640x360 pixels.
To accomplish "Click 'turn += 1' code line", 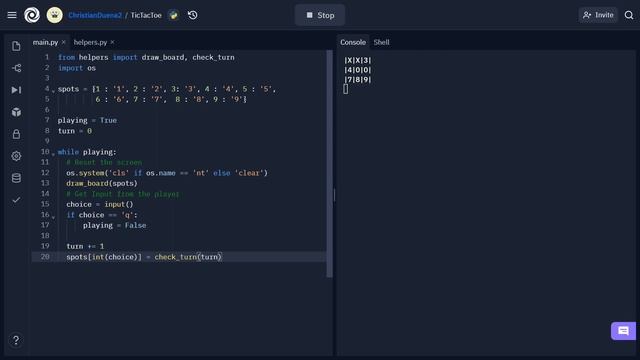I will point(85,246).
